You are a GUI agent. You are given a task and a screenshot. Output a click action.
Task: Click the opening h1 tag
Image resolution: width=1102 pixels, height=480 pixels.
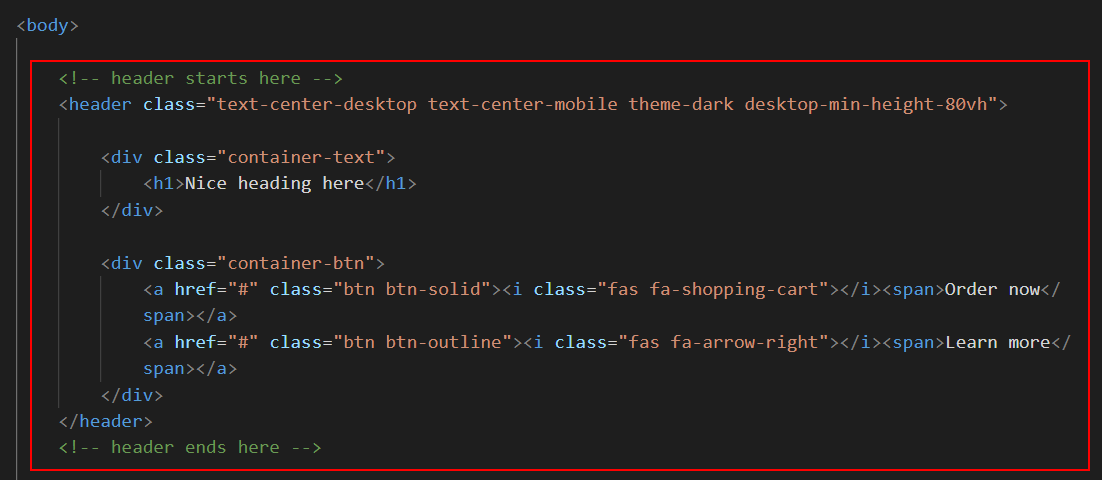[164, 184]
